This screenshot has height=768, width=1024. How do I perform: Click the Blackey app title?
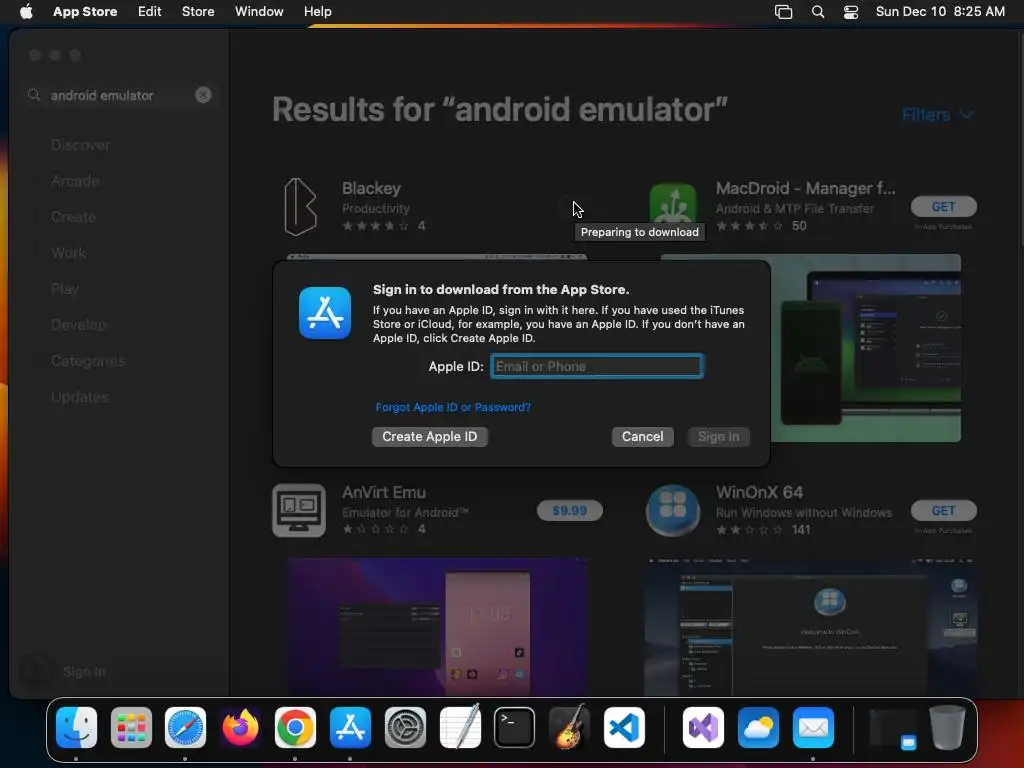click(371, 188)
